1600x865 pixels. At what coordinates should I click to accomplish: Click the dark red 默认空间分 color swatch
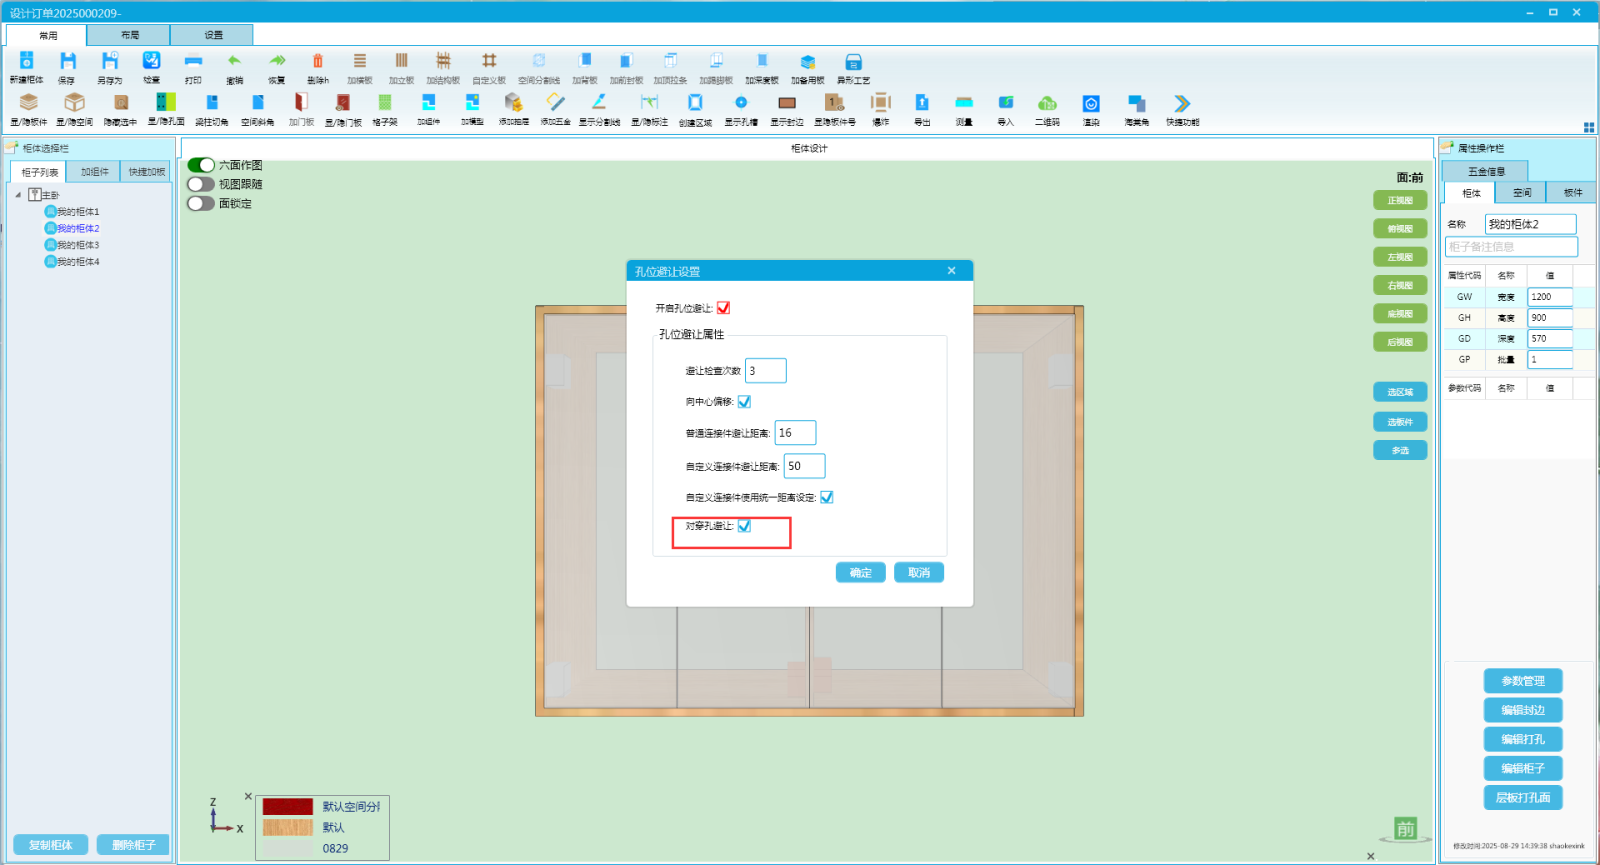click(288, 807)
